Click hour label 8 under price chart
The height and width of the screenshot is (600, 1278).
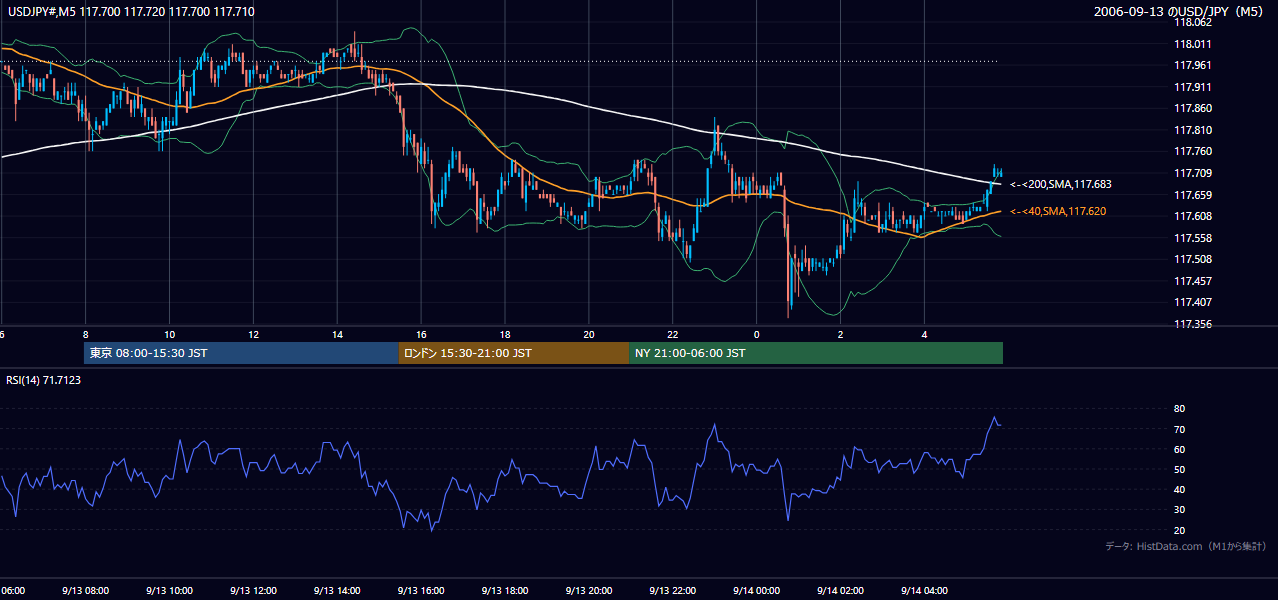coord(86,334)
